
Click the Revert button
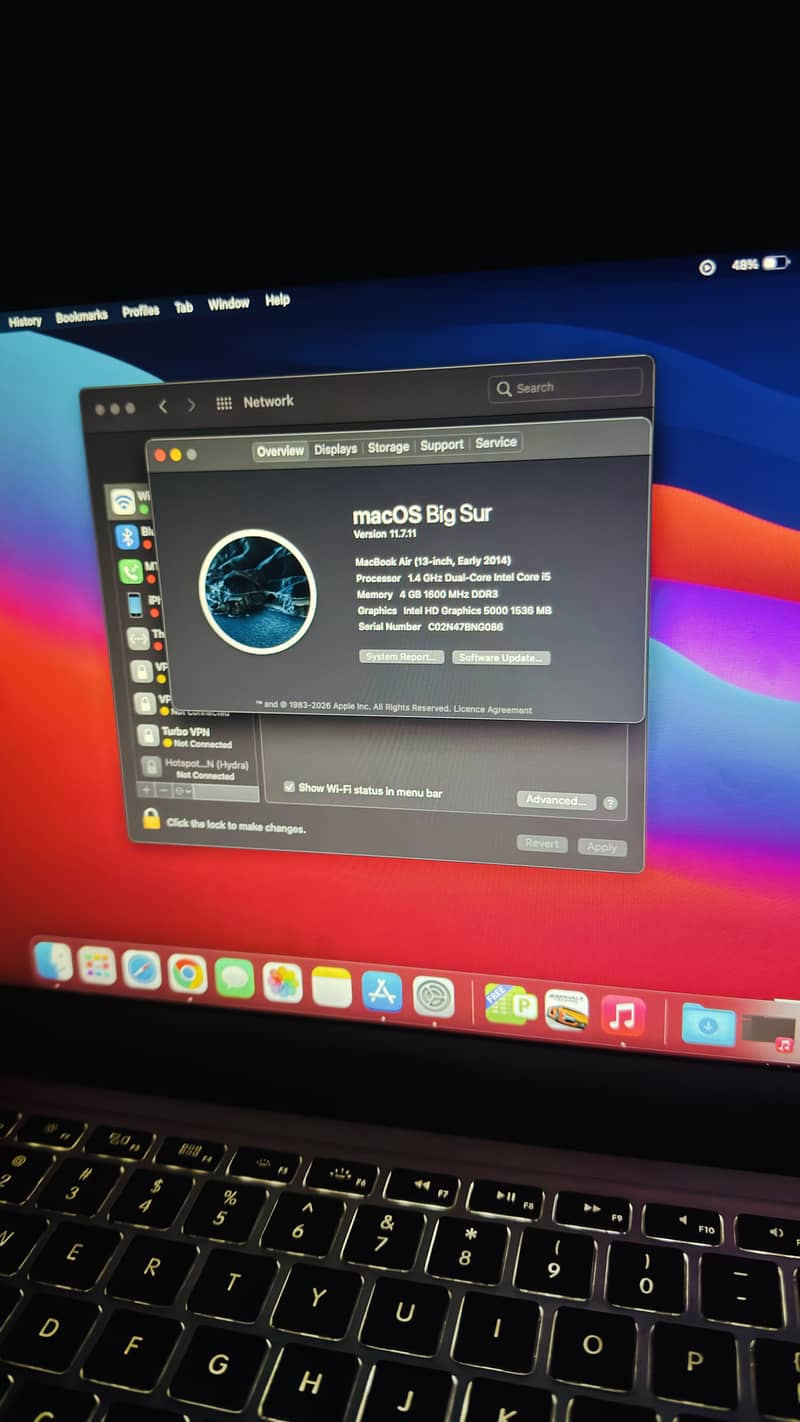click(542, 844)
